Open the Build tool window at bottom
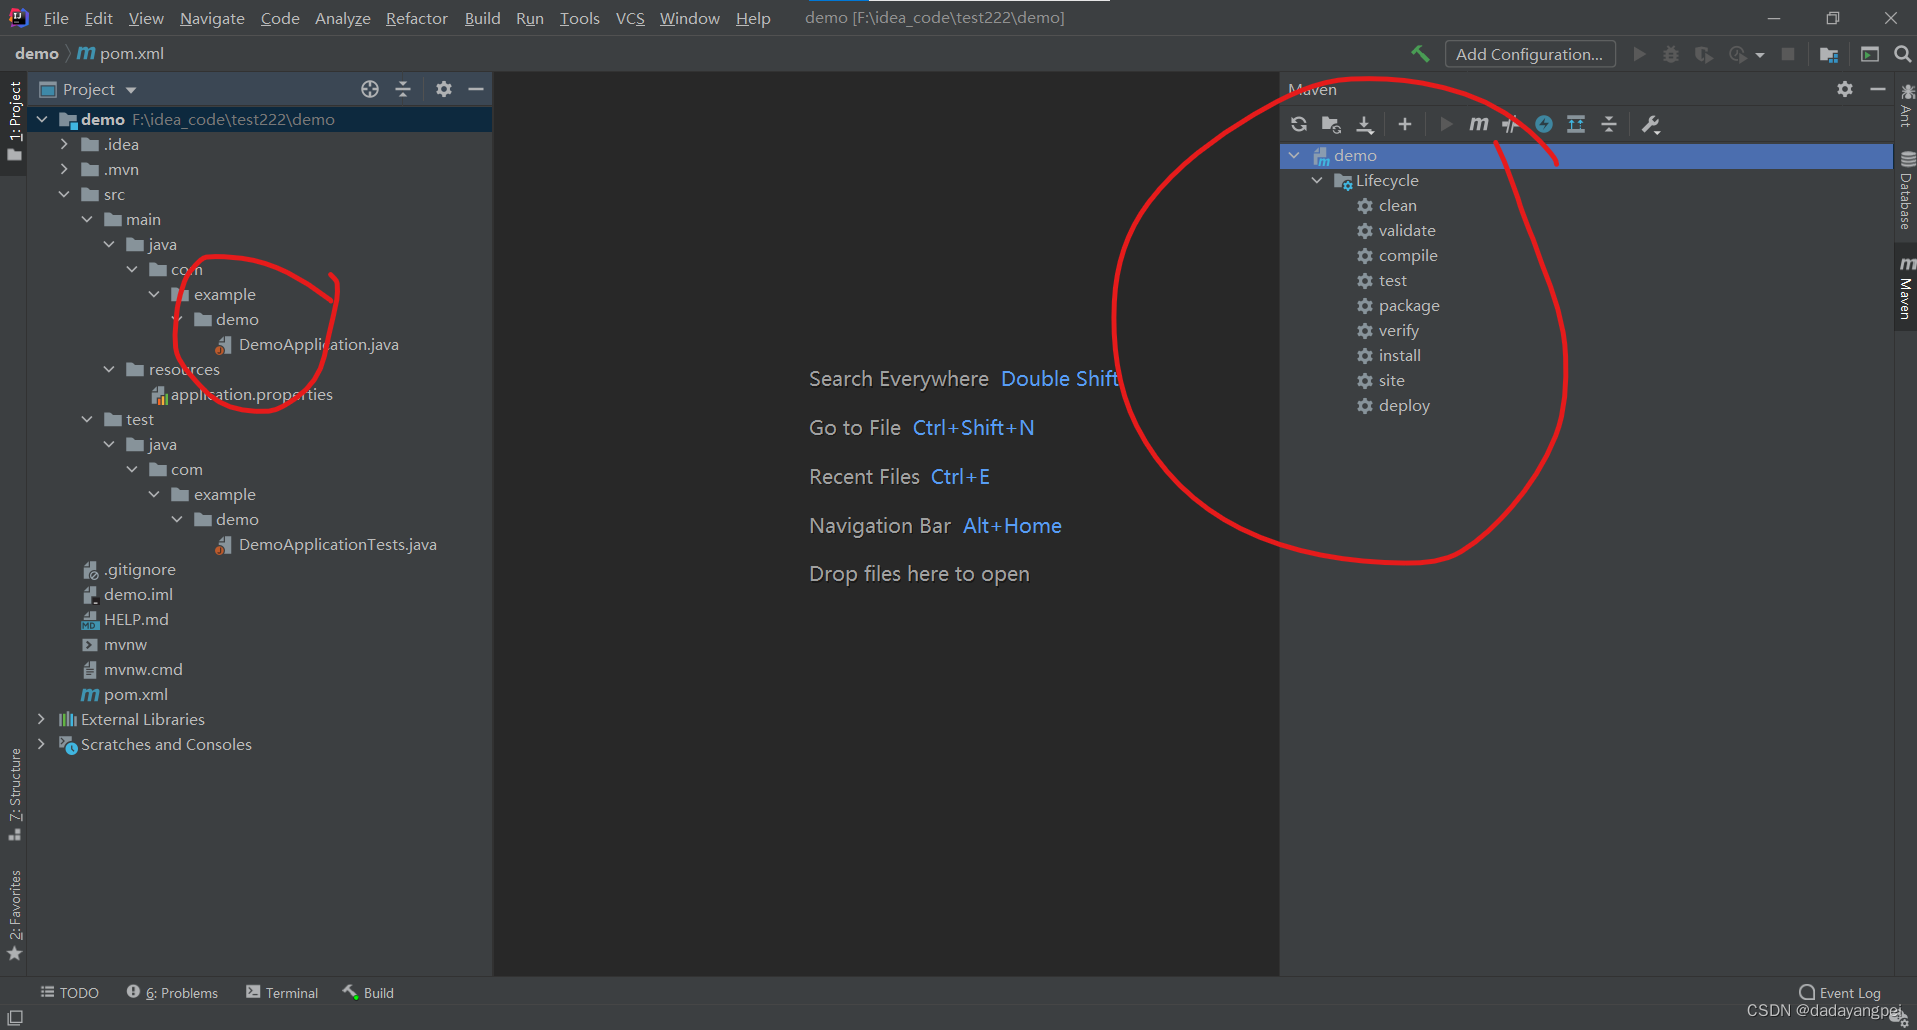1917x1030 pixels. 368,992
